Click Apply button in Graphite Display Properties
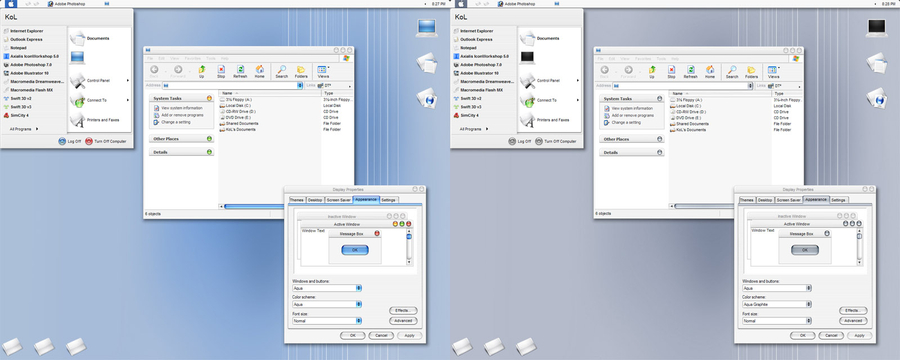 (859, 335)
